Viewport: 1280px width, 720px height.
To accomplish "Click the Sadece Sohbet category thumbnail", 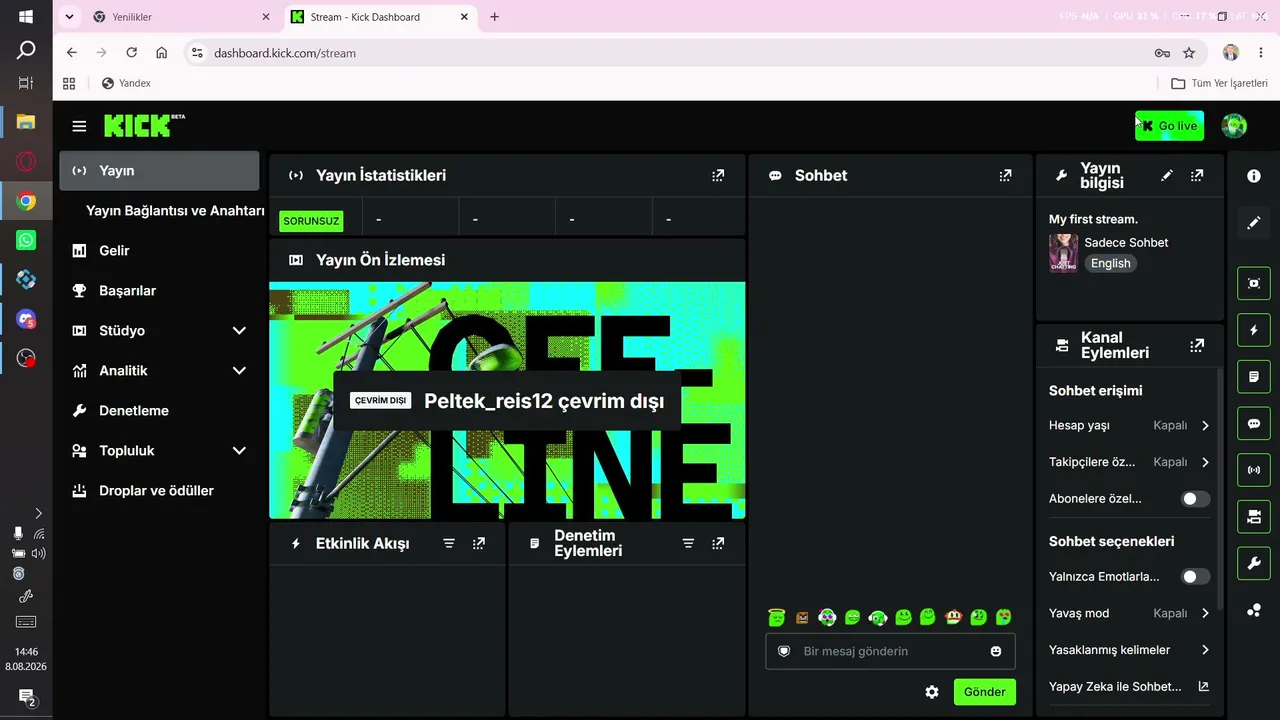I will point(1063,253).
